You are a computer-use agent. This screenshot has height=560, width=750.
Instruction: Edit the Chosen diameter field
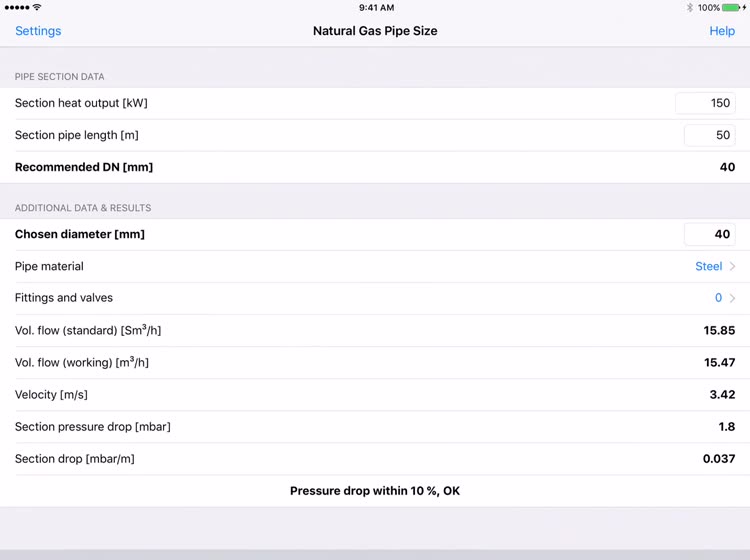point(710,234)
